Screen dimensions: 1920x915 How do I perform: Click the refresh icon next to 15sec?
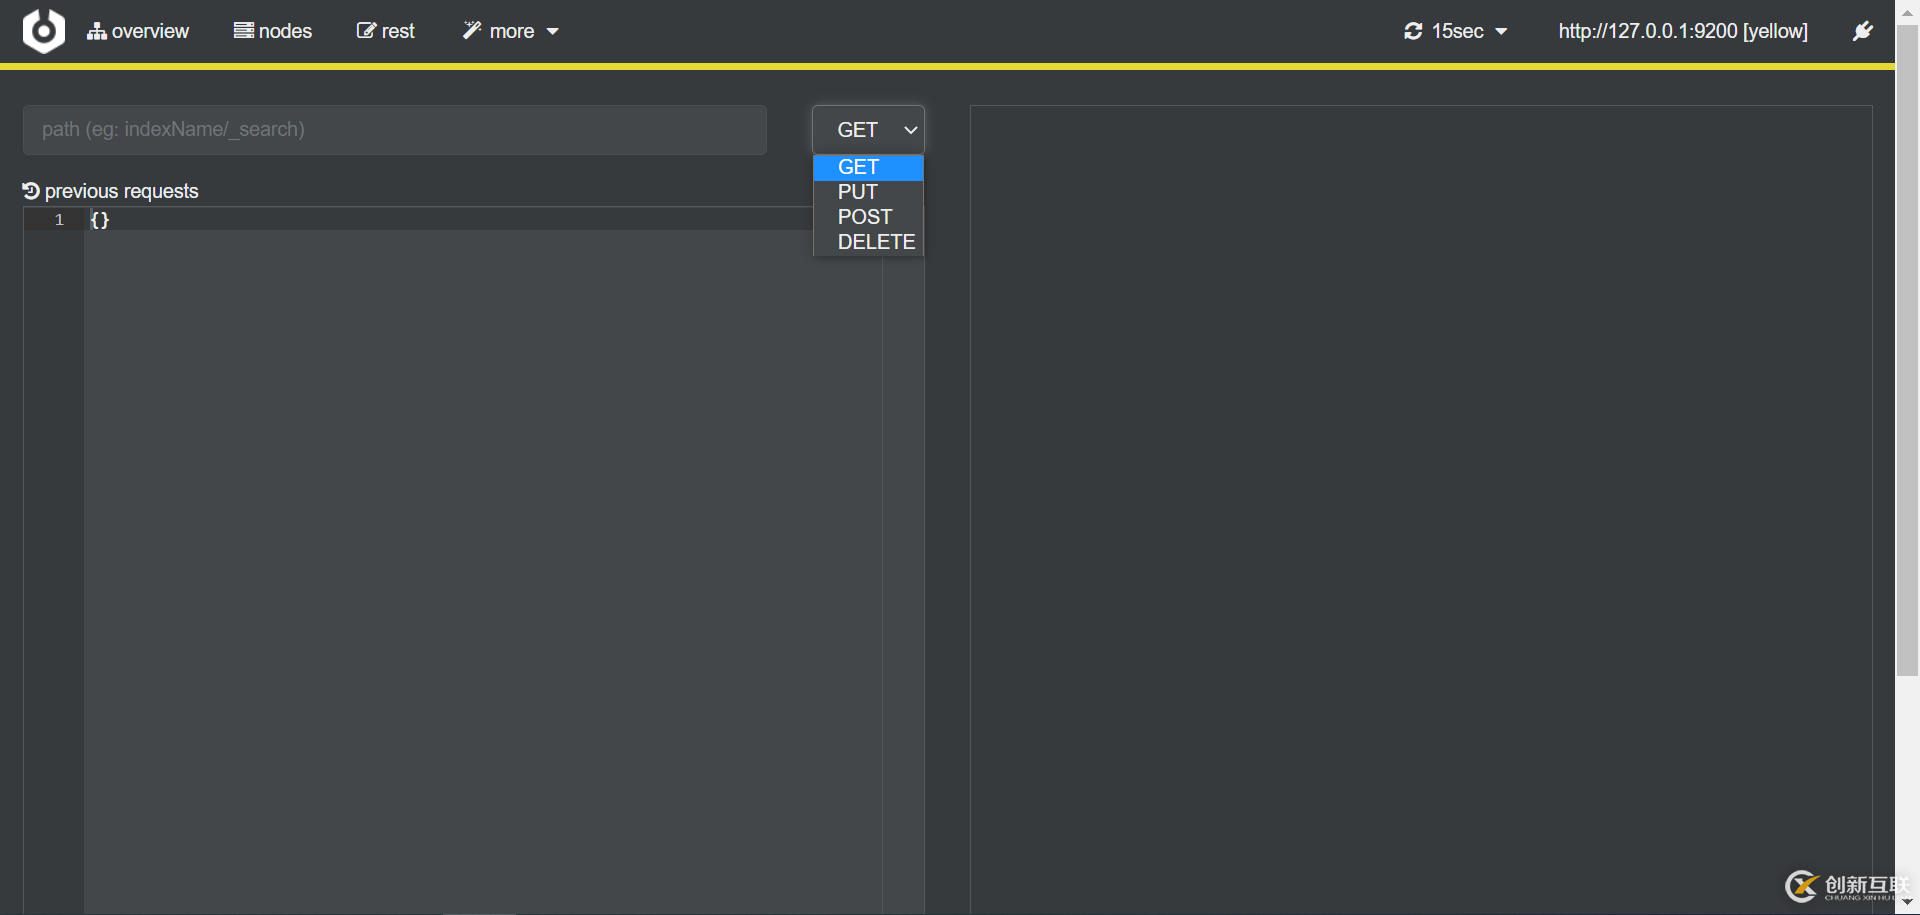(x=1413, y=31)
